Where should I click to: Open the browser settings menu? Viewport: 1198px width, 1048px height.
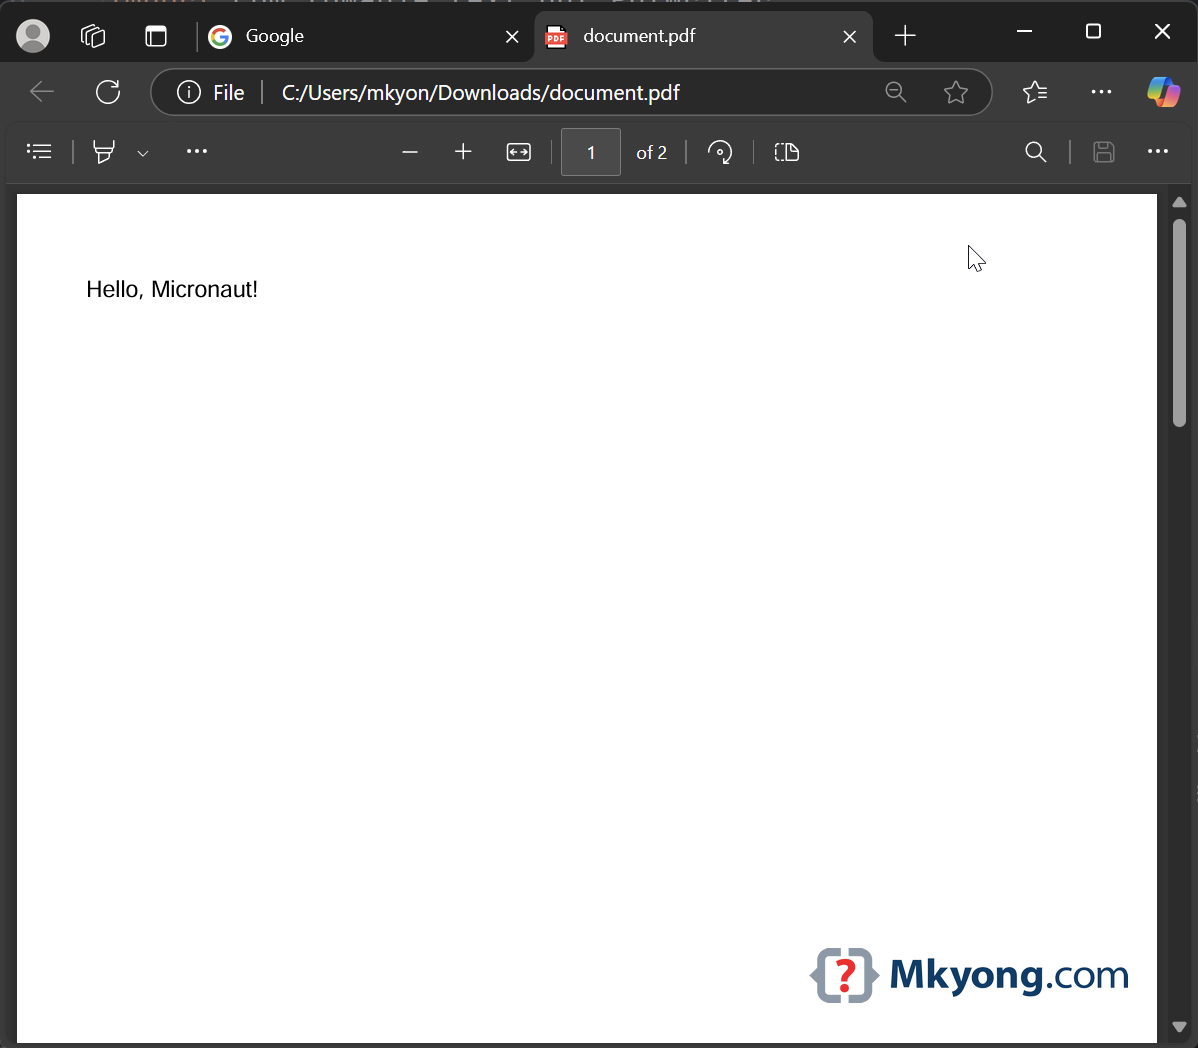point(1101,91)
